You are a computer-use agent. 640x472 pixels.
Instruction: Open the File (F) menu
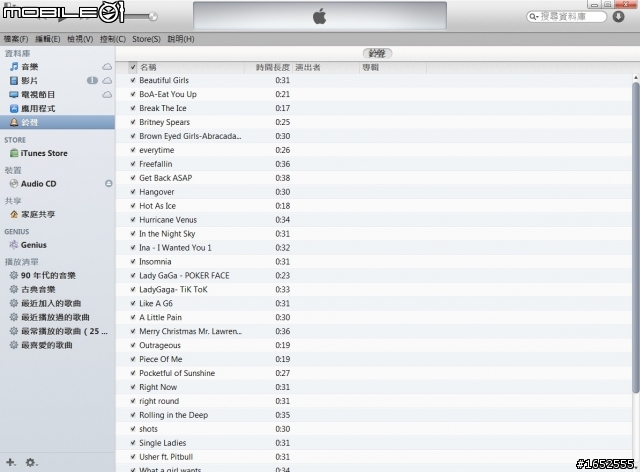coord(16,39)
